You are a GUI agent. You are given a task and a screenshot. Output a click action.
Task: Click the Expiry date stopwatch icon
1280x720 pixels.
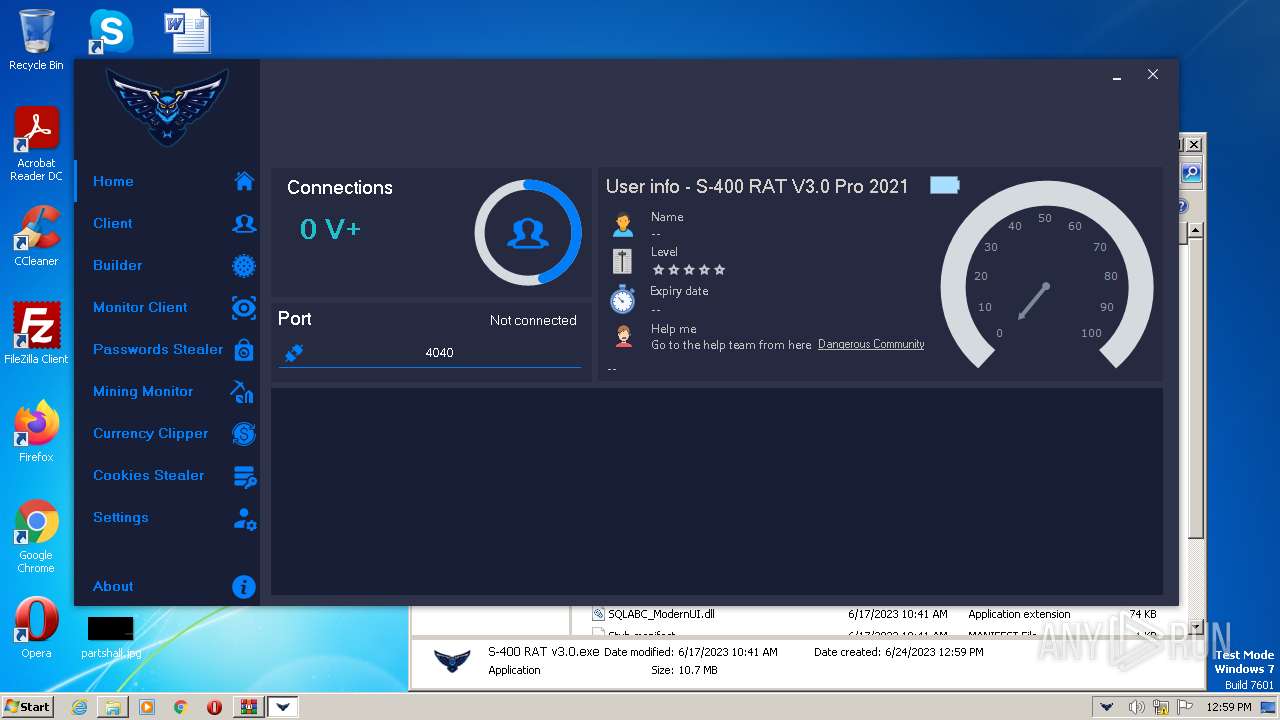[622, 299]
